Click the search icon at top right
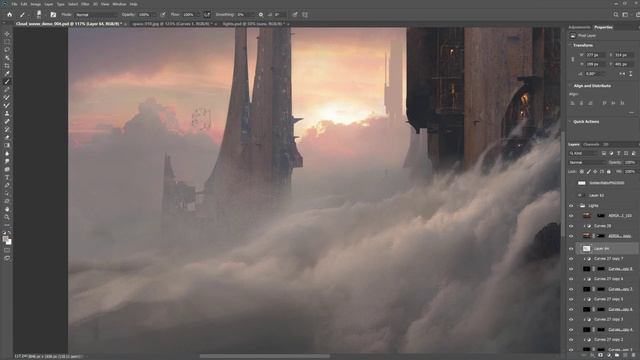This screenshot has width=640, height=360. click(616, 15)
